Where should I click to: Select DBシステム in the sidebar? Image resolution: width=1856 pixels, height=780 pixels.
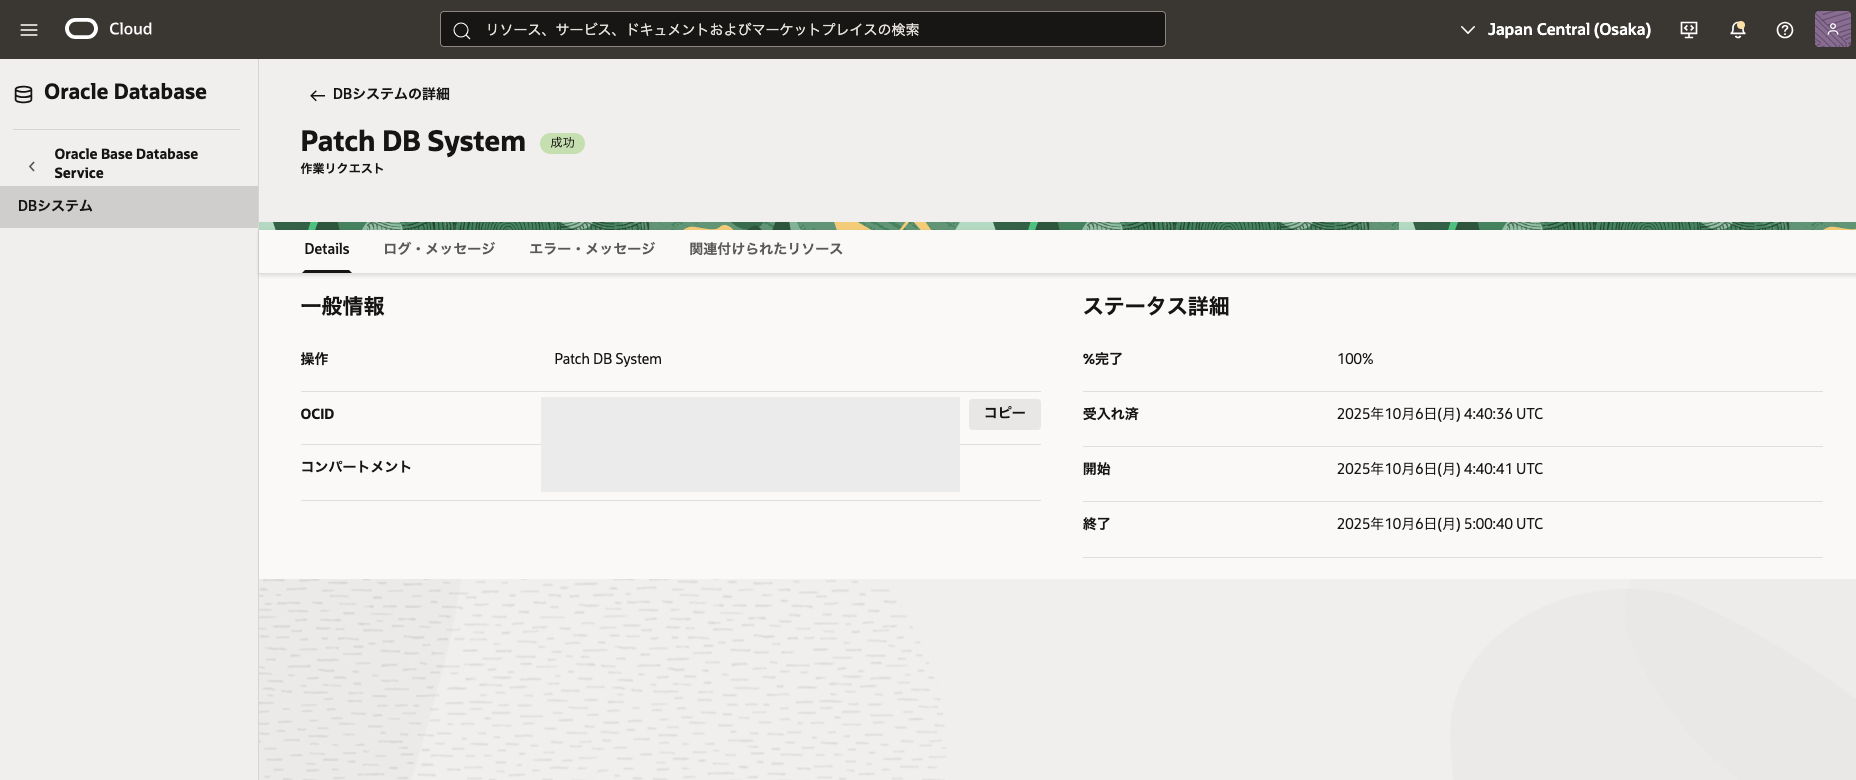pos(55,206)
